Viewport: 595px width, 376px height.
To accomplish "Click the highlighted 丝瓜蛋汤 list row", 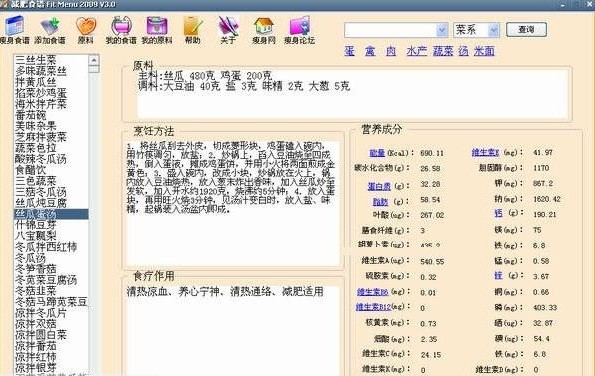I will pos(51,214).
